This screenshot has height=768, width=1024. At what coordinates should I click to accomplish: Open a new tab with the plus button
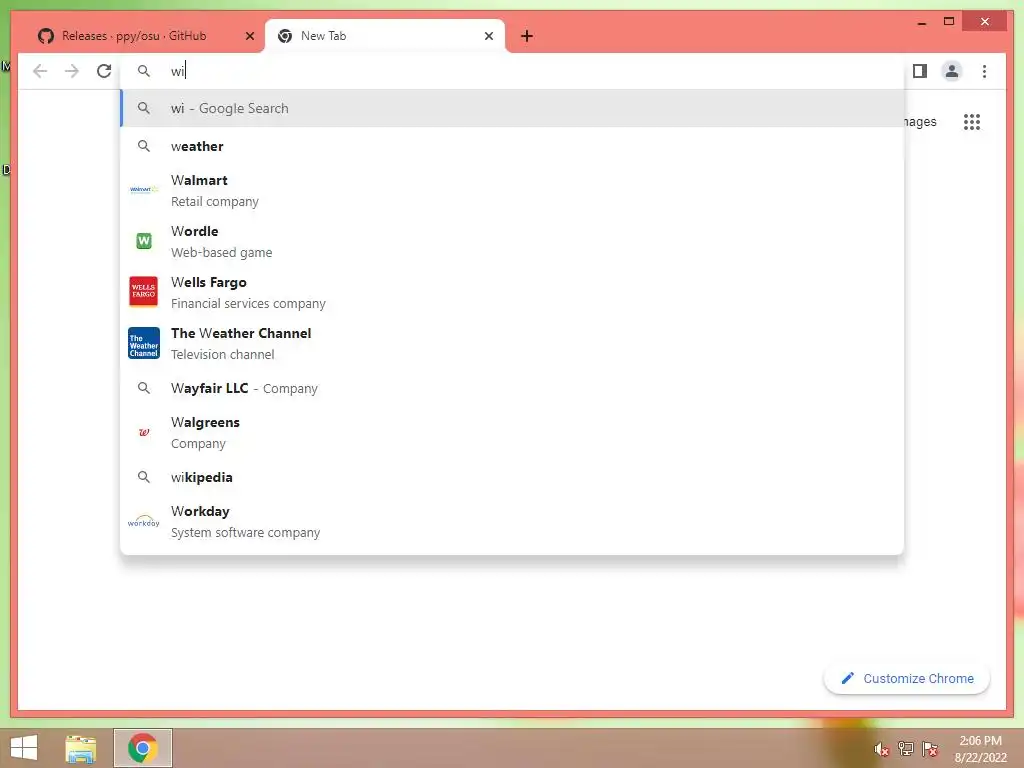point(527,36)
